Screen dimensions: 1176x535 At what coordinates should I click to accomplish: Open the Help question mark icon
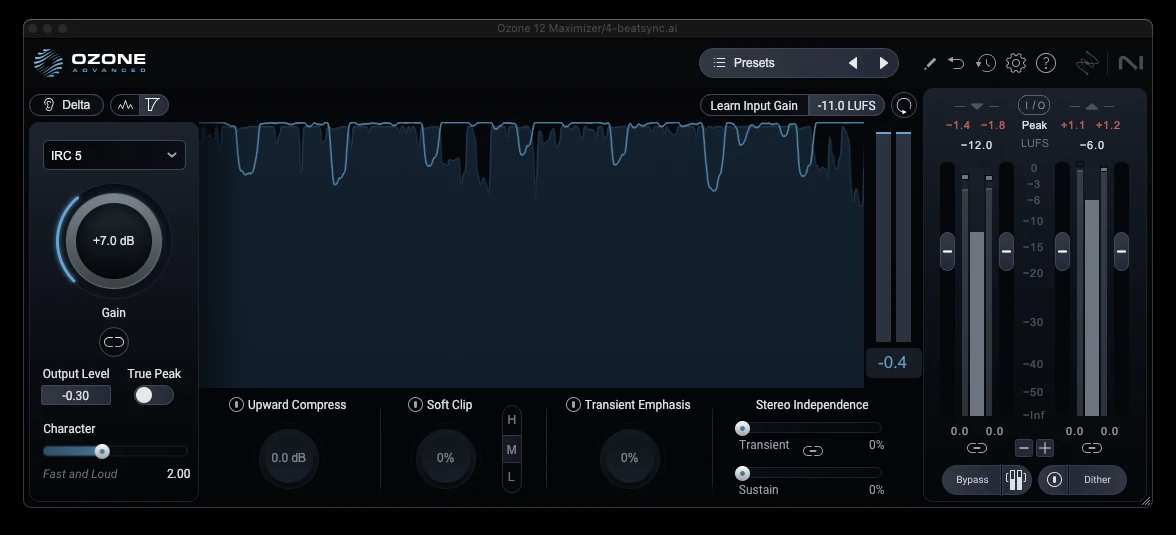point(1046,63)
